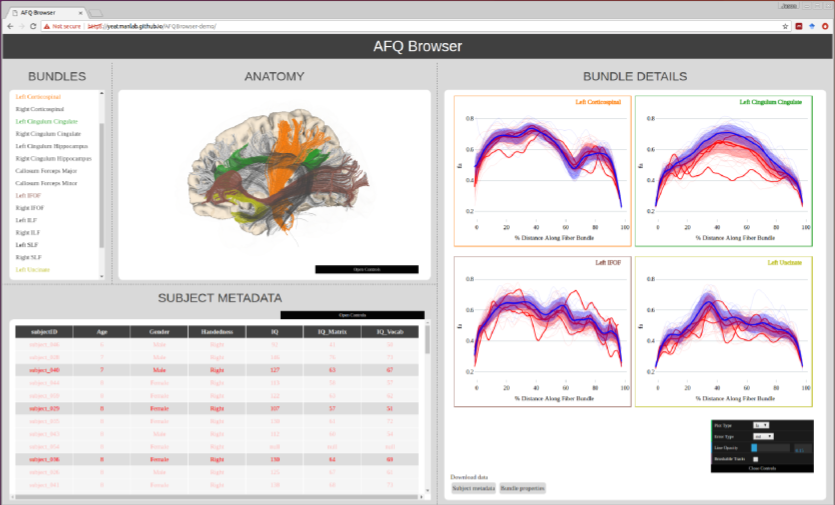The height and width of the screenshot is (505, 835).
Task: Download Subject metadata button
Action: [473, 488]
